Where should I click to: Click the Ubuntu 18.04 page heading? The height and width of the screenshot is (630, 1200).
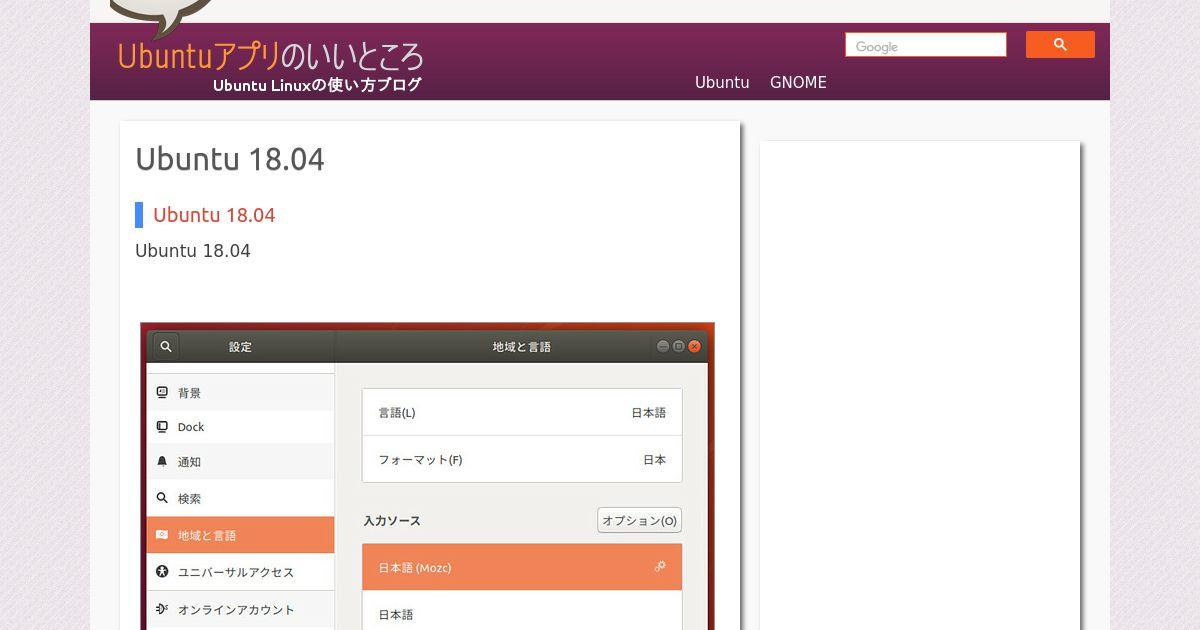point(230,159)
